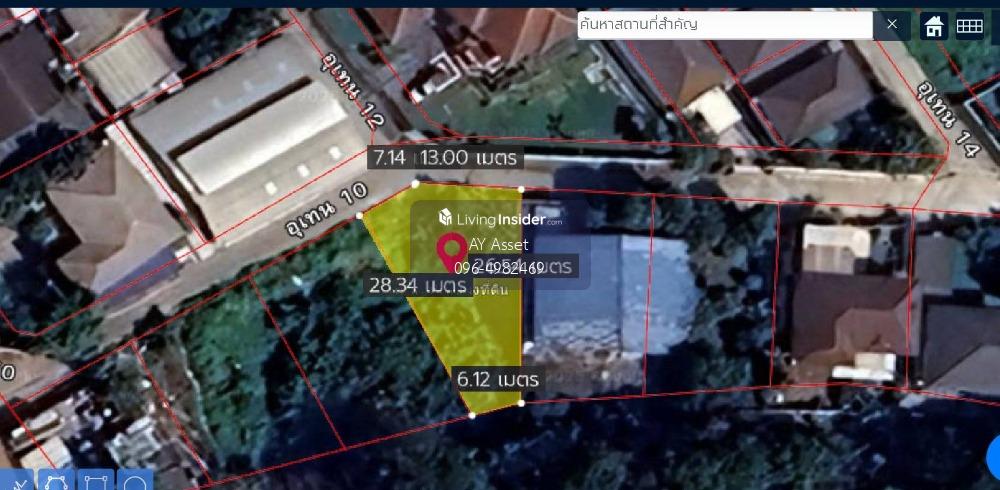Click the 28.34 เมตร measurement label
The height and width of the screenshot is (490, 1000).
418,285
